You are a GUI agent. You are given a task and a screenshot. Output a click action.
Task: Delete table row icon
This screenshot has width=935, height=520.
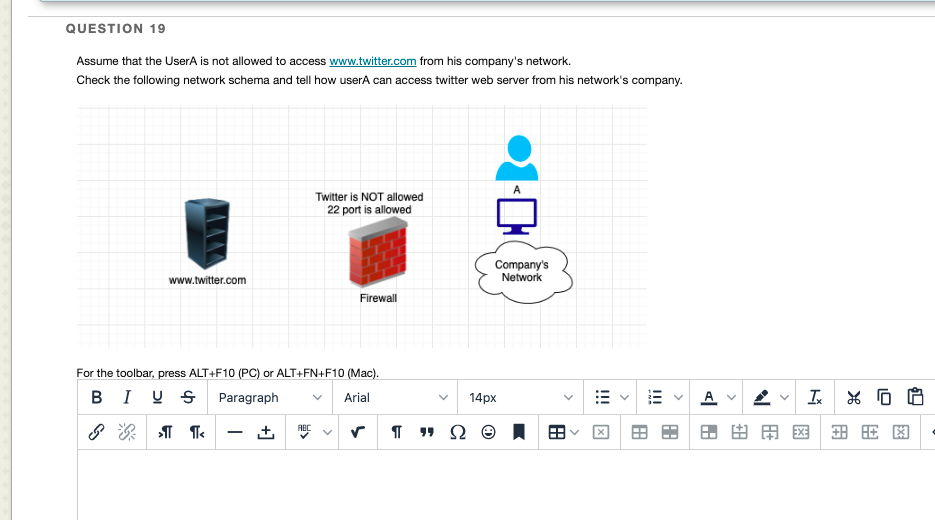801,432
